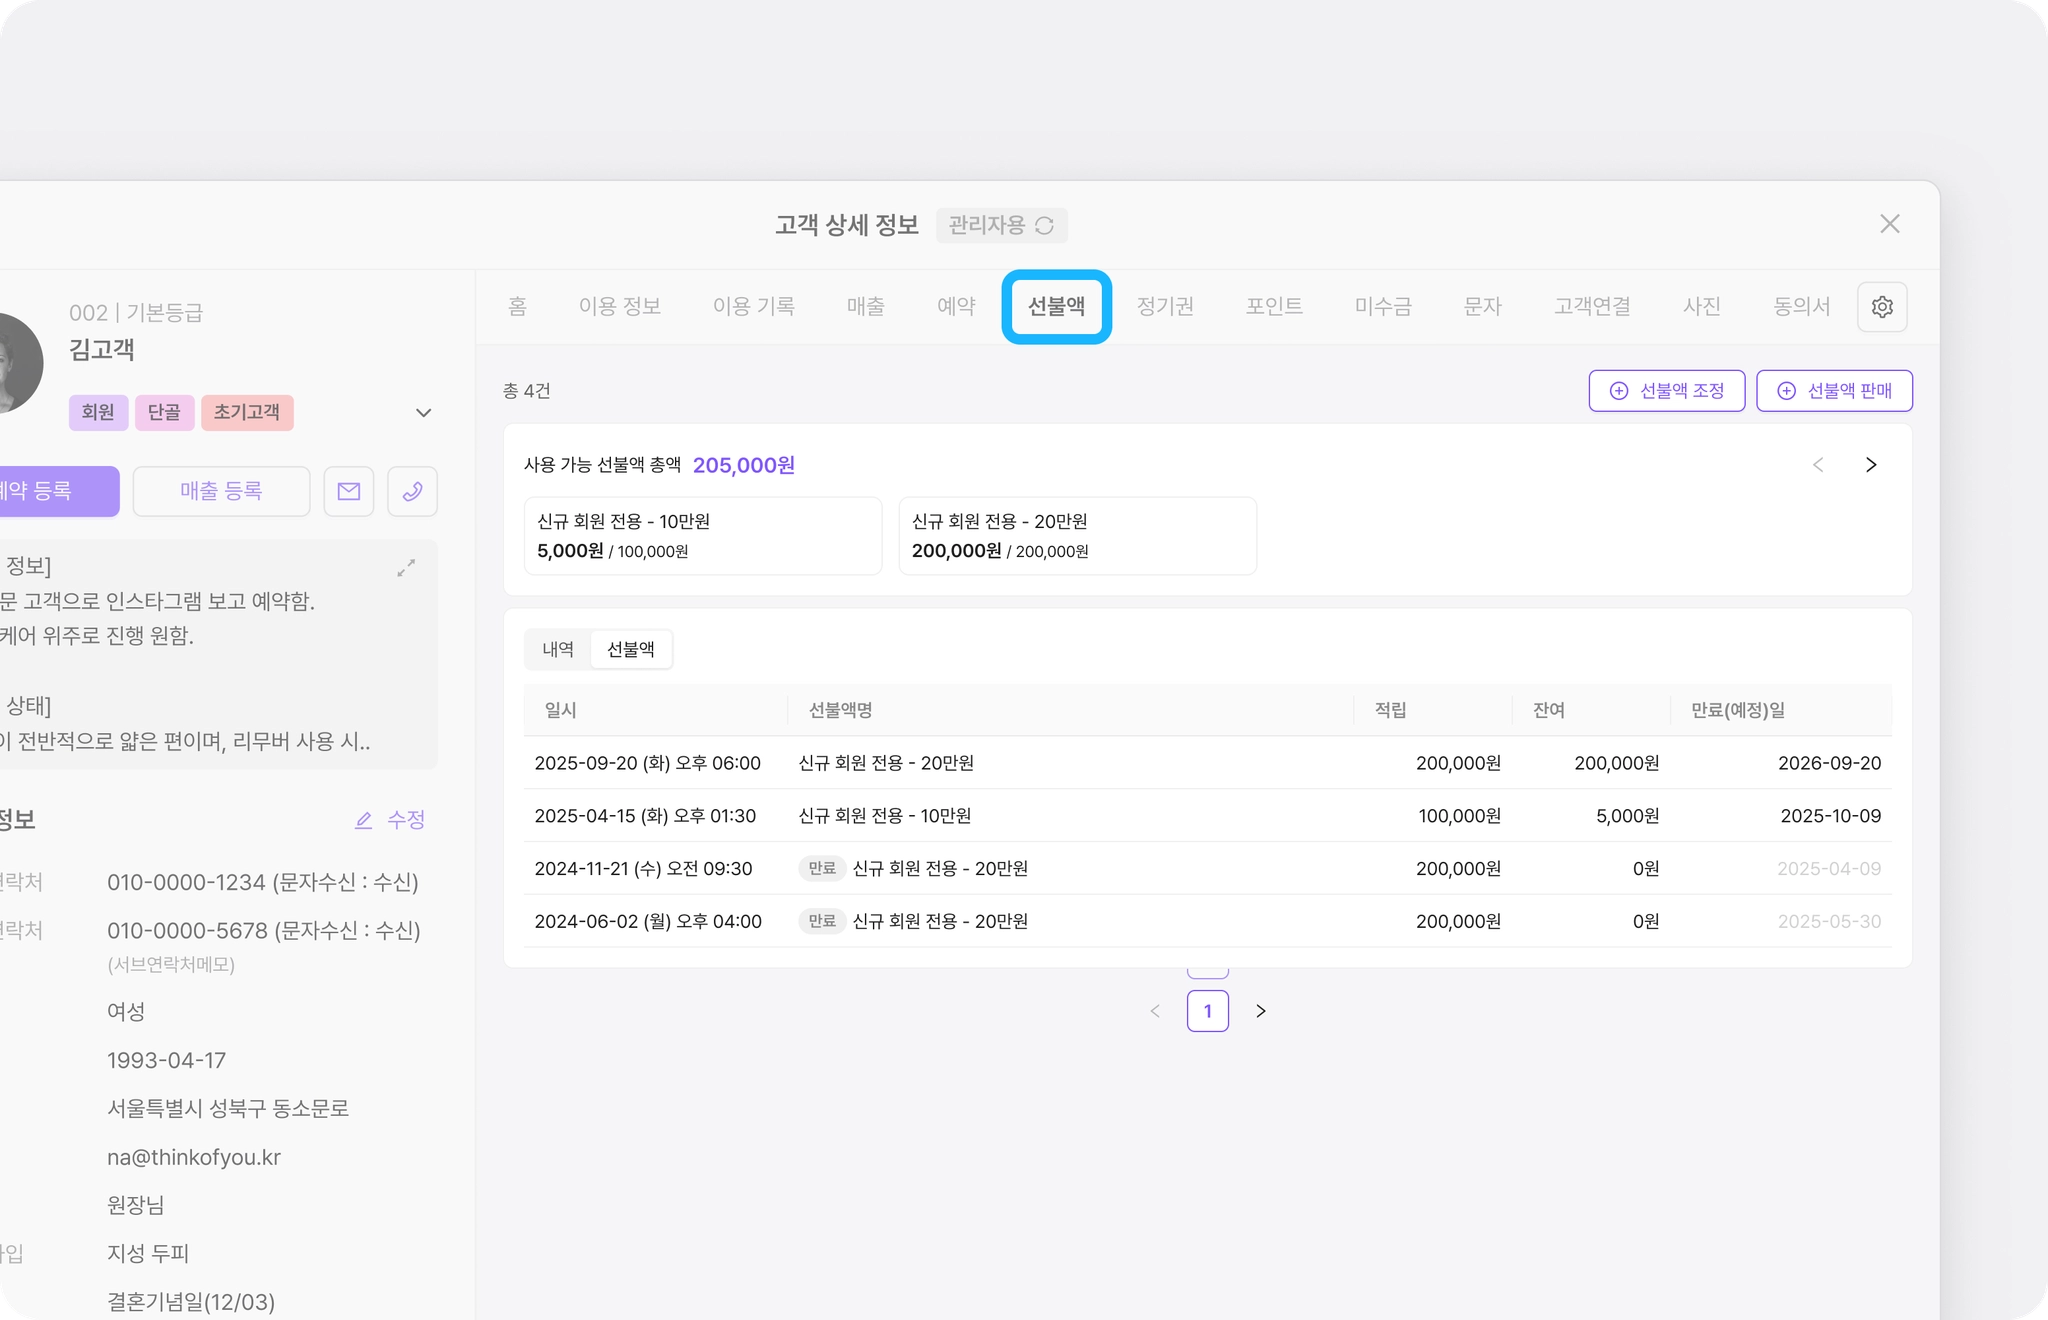Click the pencil 수정 edit link
Image resolution: width=2048 pixels, height=1320 pixels.
point(390,820)
